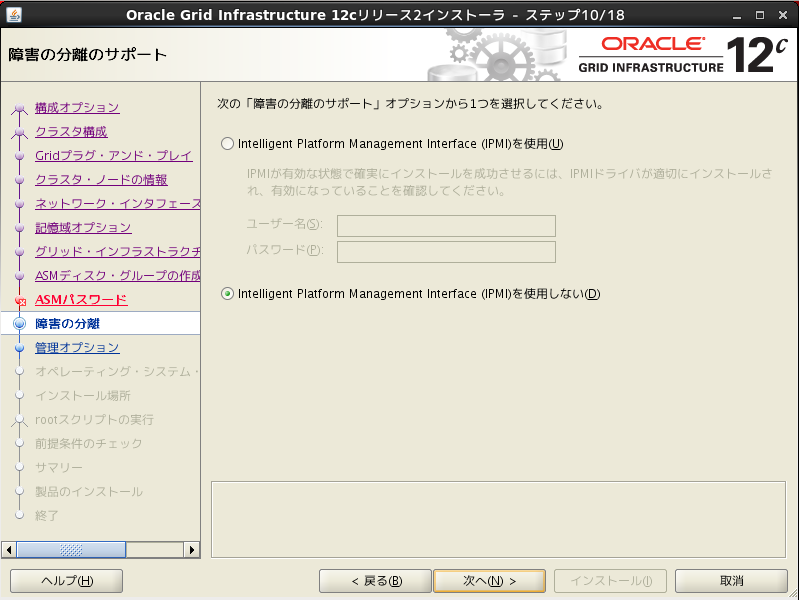Click the ASMパスワード error step icon
799x600 pixels.
point(19,300)
